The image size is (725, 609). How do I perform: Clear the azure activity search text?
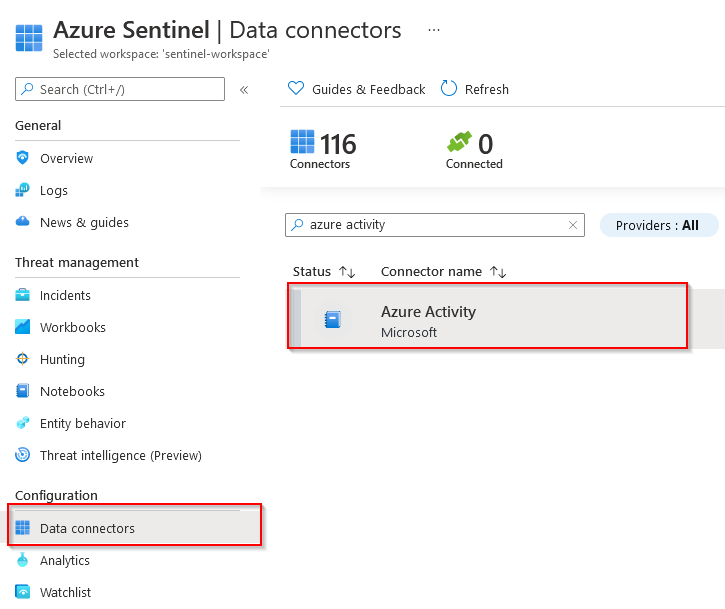click(x=573, y=225)
